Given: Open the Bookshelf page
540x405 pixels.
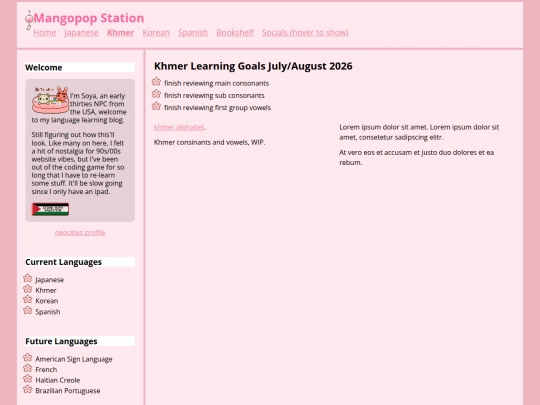Looking at the screenshot, I should (235, 33).
